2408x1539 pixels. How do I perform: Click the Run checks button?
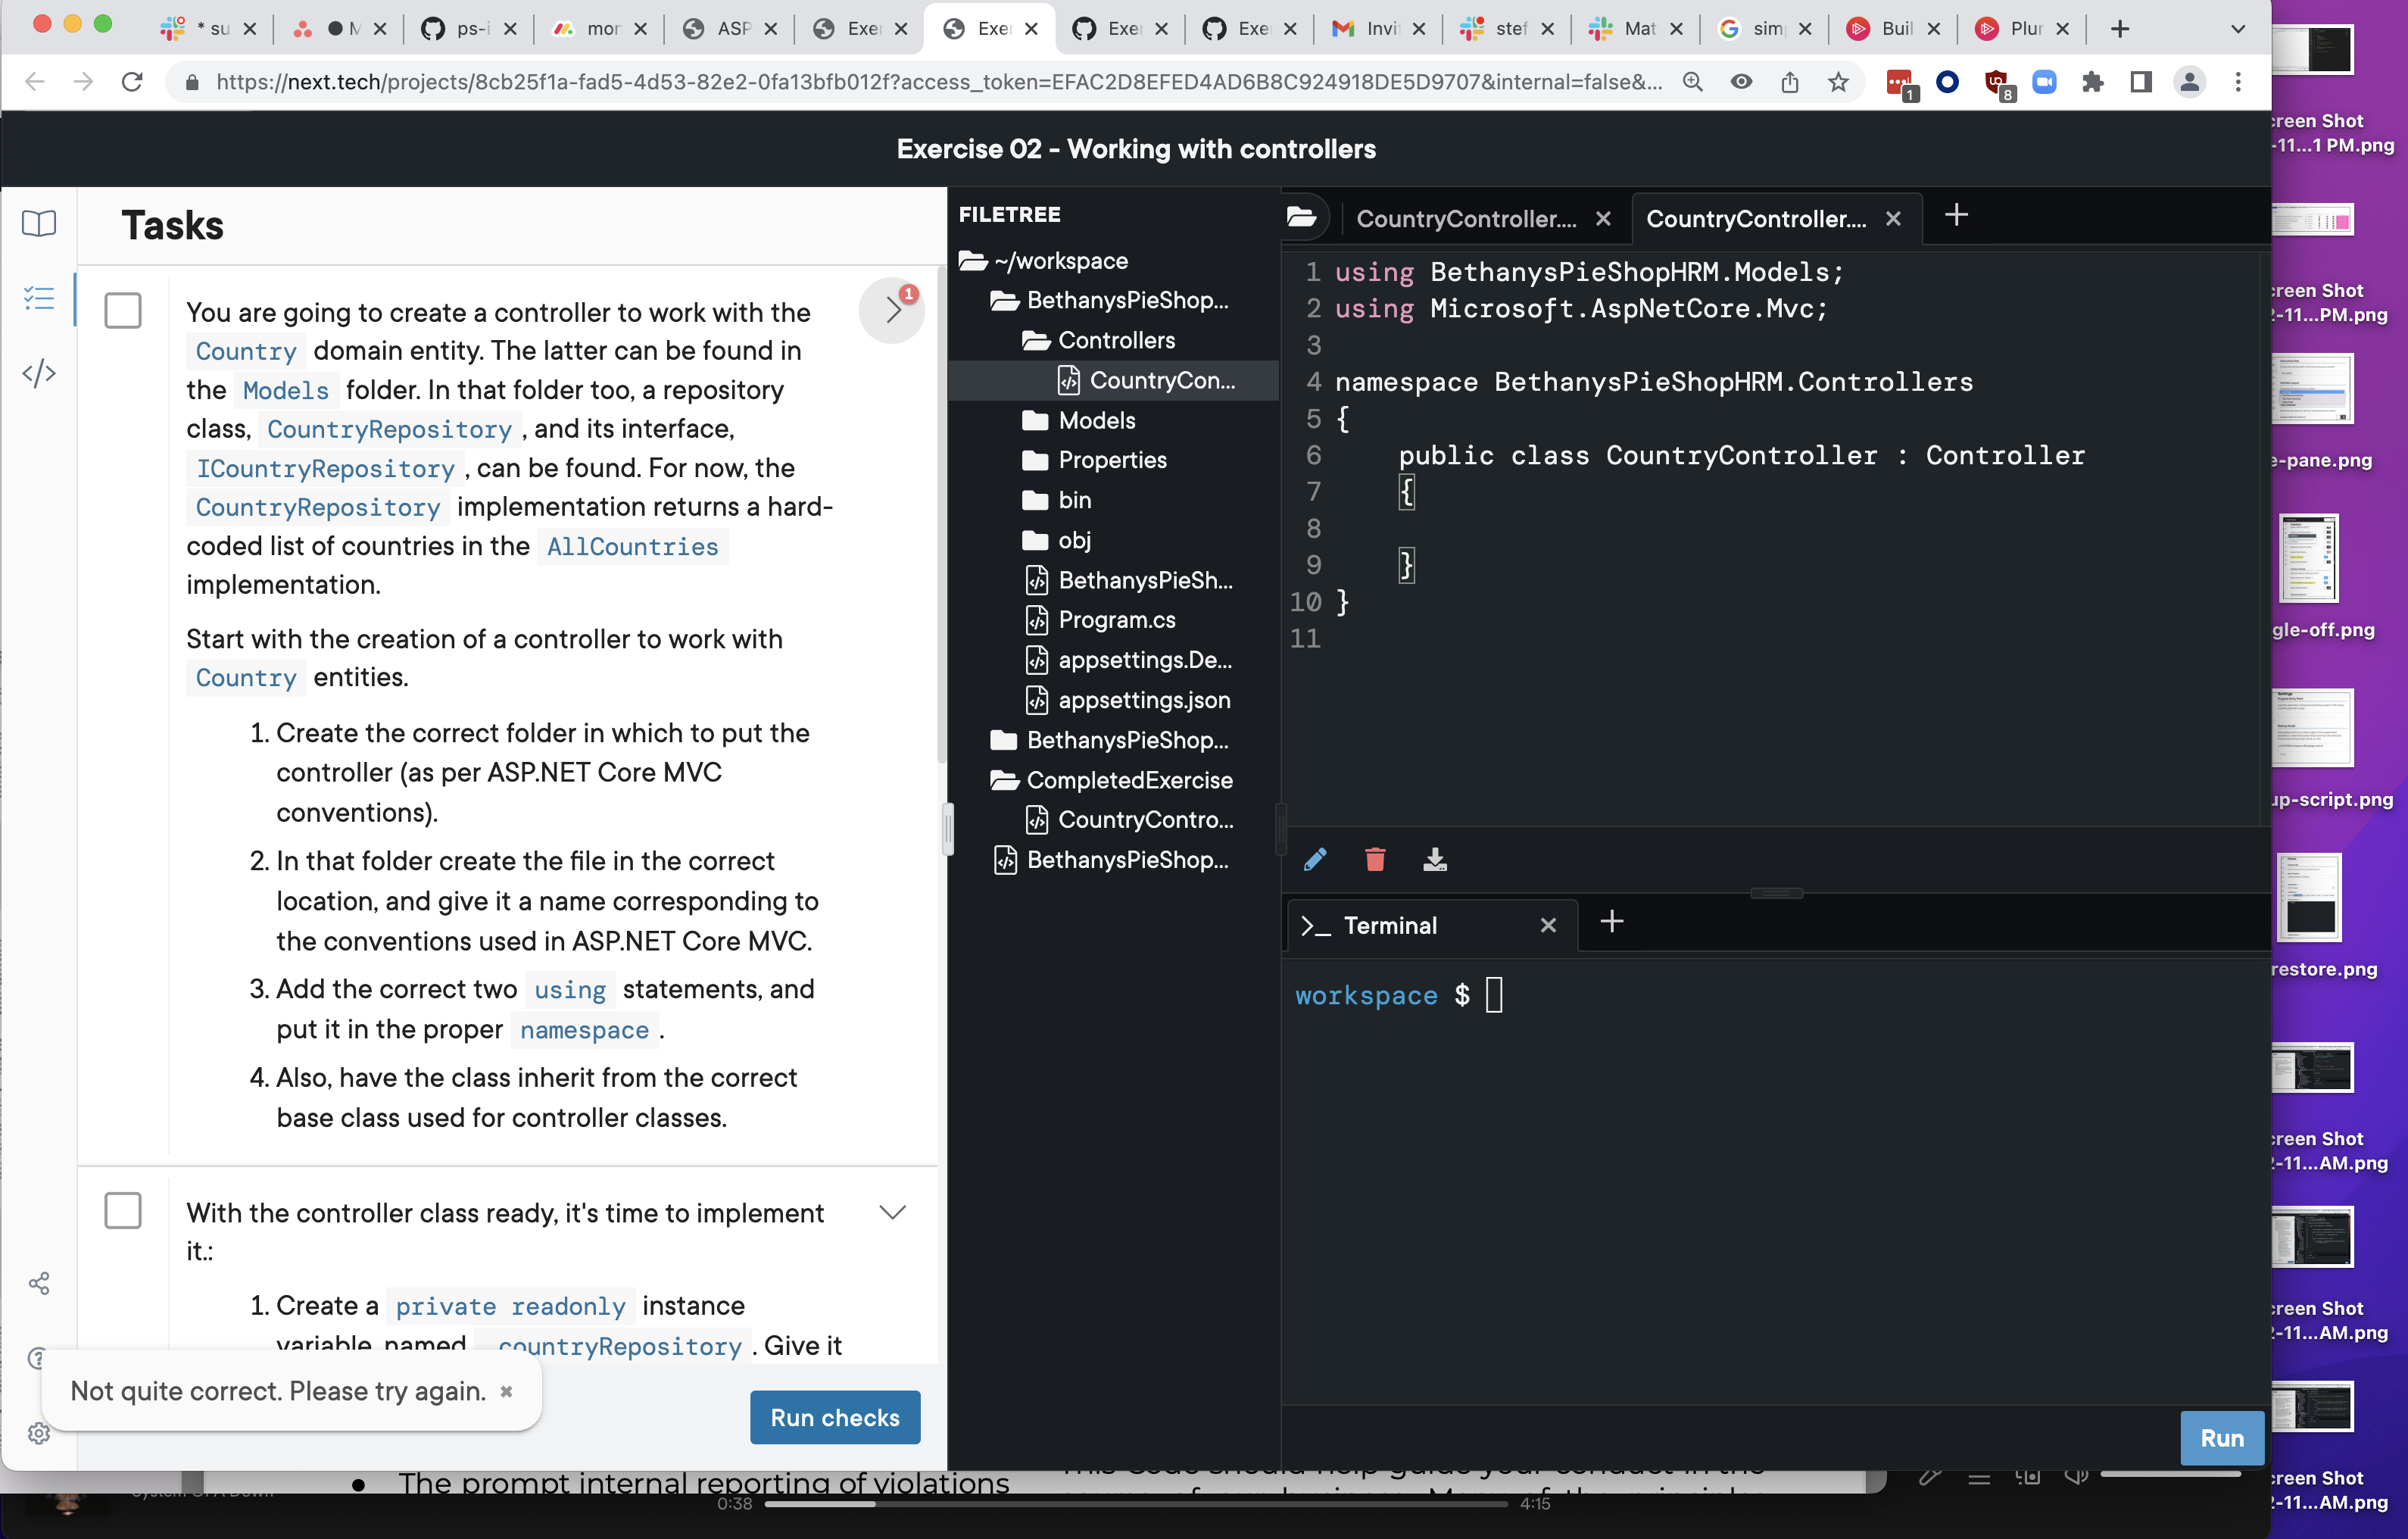tap(835, 1417)
